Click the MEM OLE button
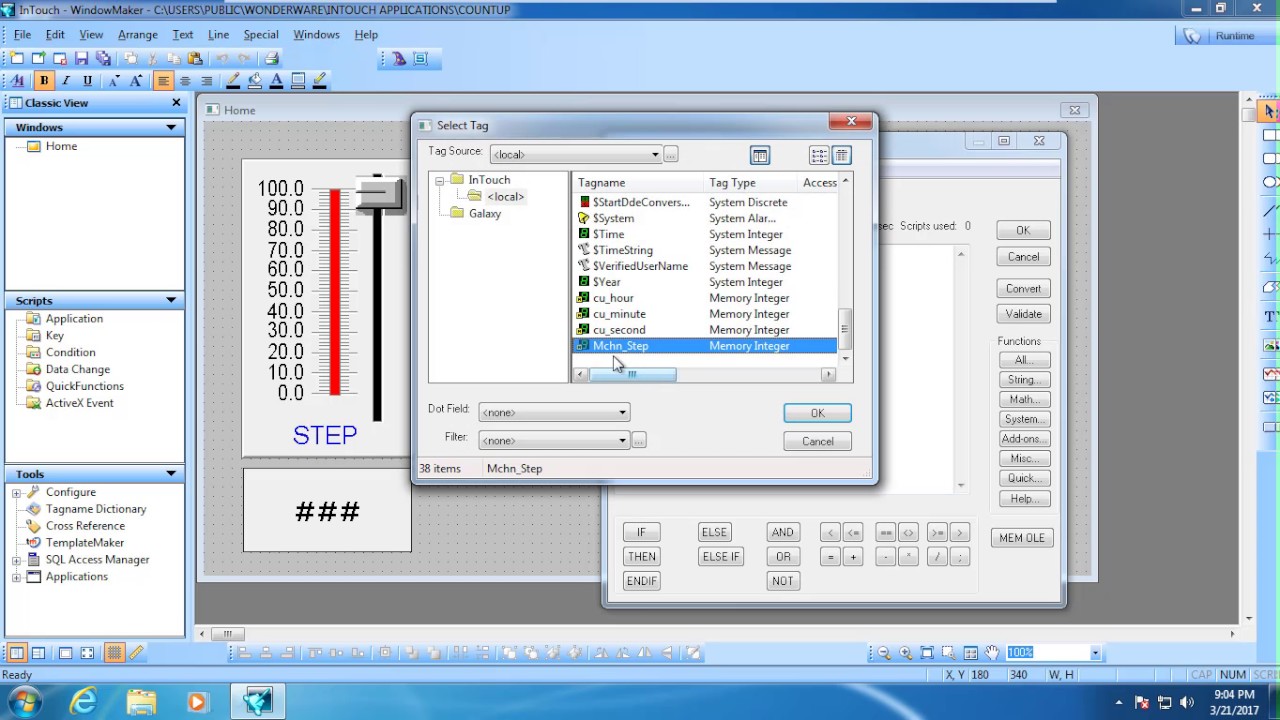The width and height of the screenshot is (1280, 720). (1022, 538)
